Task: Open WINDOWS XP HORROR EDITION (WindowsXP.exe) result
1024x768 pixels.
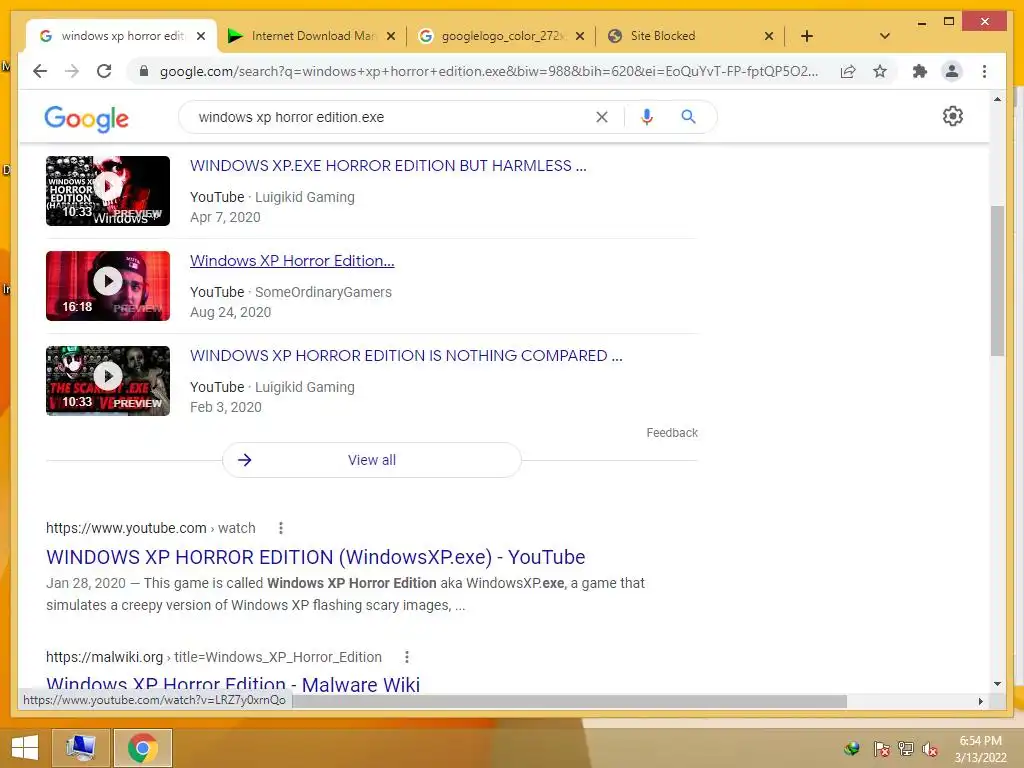Action: pos(315,557)
